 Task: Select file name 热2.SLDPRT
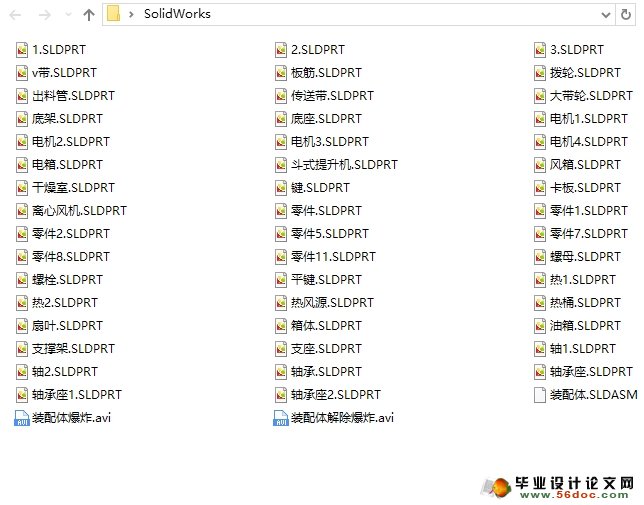pyautogui.click(x=65, y=303)
